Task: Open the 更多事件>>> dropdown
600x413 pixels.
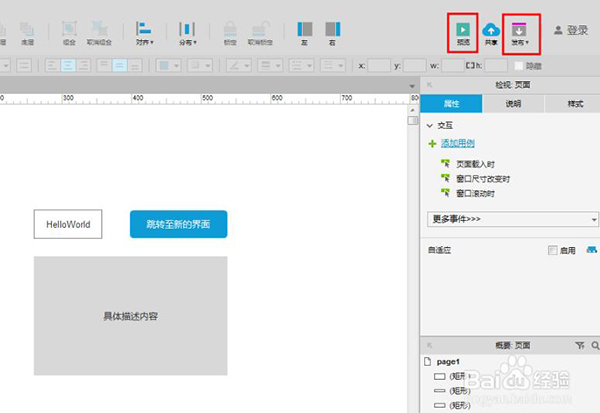Action: coord(511,218)
